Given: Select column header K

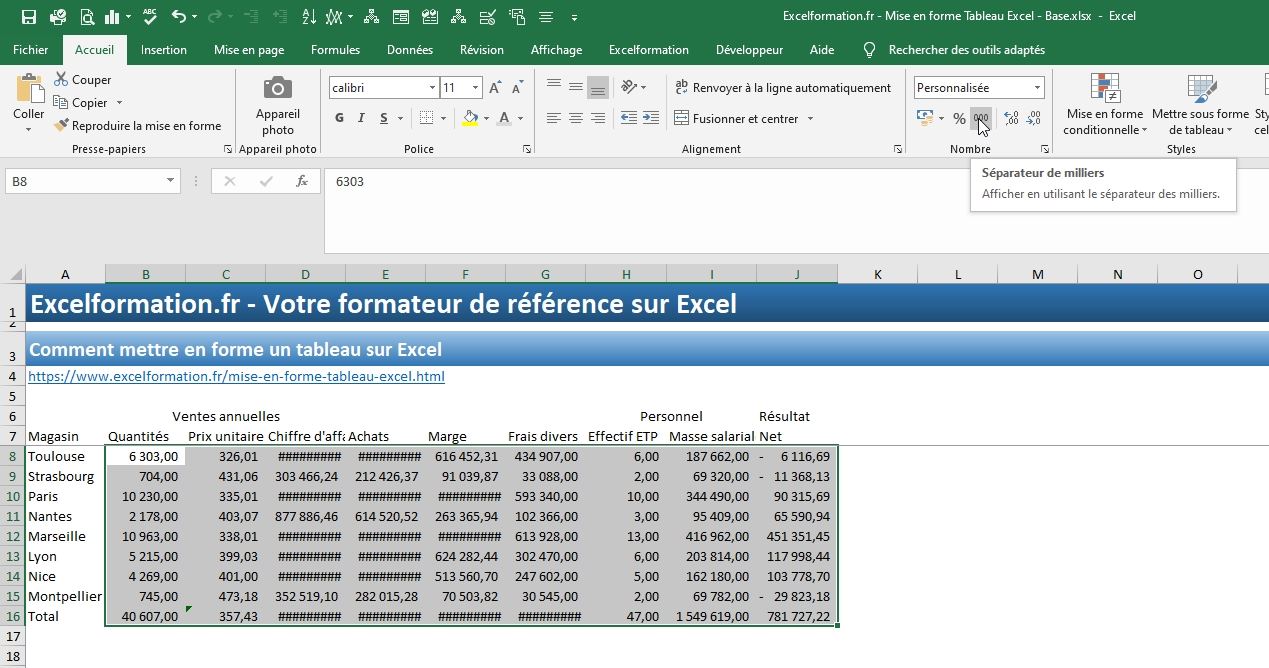Looking at the screenshot, I should point(877,274).
